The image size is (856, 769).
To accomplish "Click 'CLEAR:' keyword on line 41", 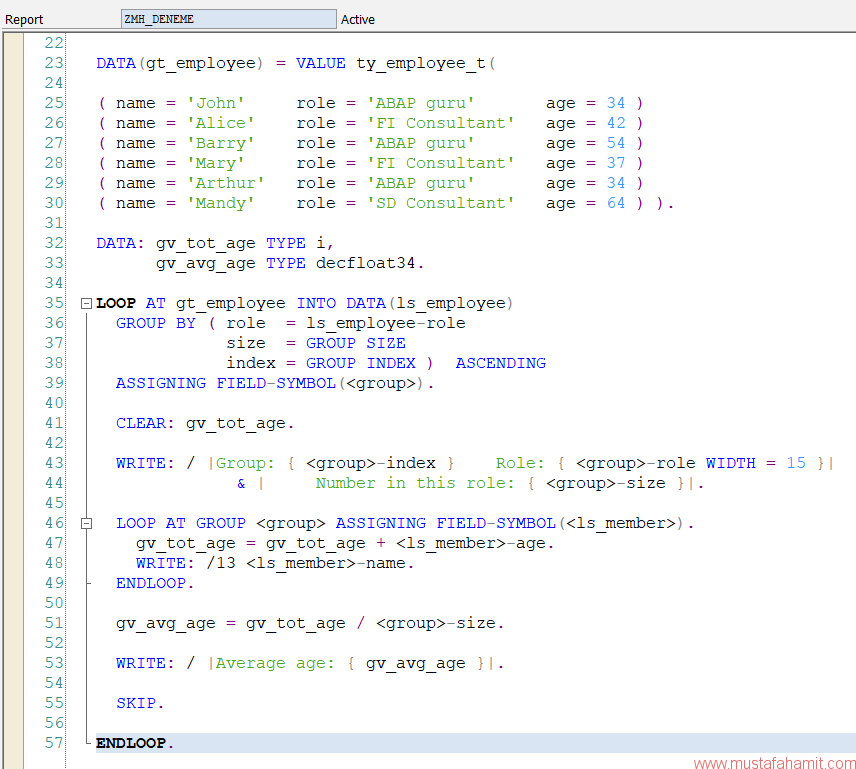I will tap(145, 424).
